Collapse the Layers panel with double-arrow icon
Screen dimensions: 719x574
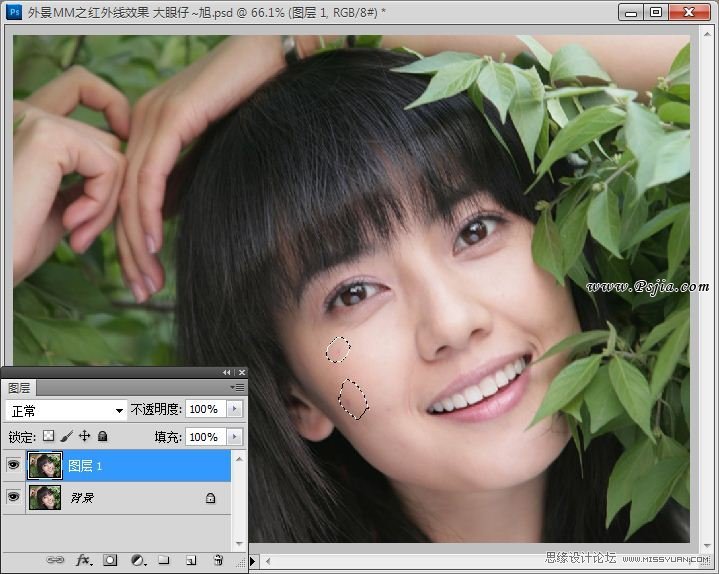tap(227, 372)
